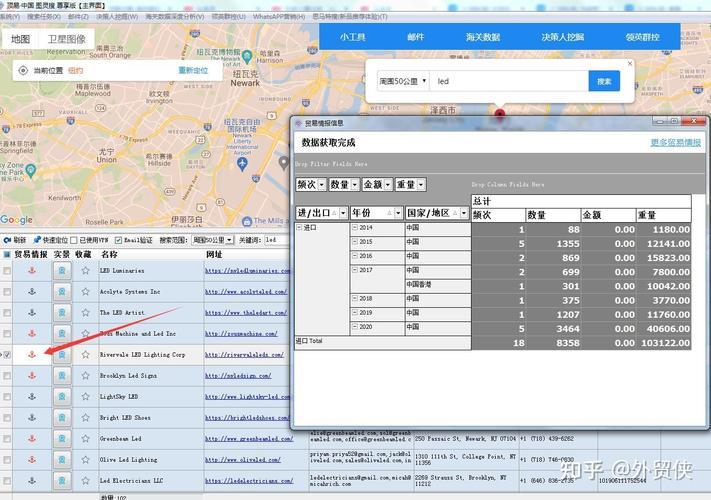Viewport: 711px width, 500px height.
Task: Favorite The LED Artist with the star
Action: [85, 312]
